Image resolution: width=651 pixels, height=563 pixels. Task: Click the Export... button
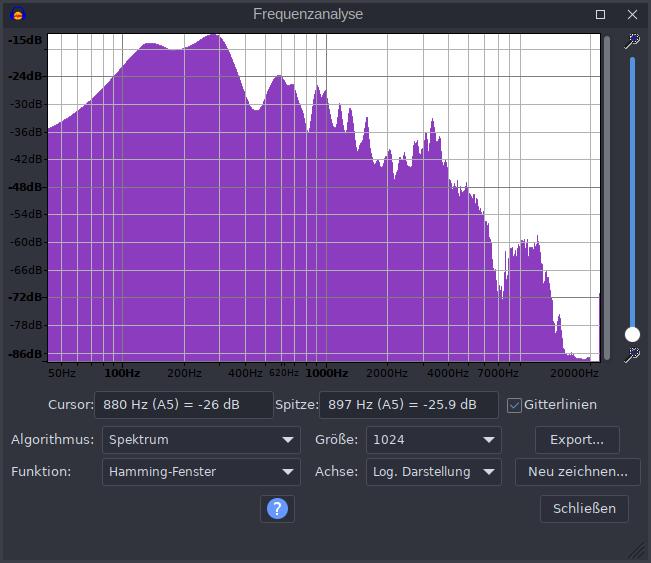577,440
